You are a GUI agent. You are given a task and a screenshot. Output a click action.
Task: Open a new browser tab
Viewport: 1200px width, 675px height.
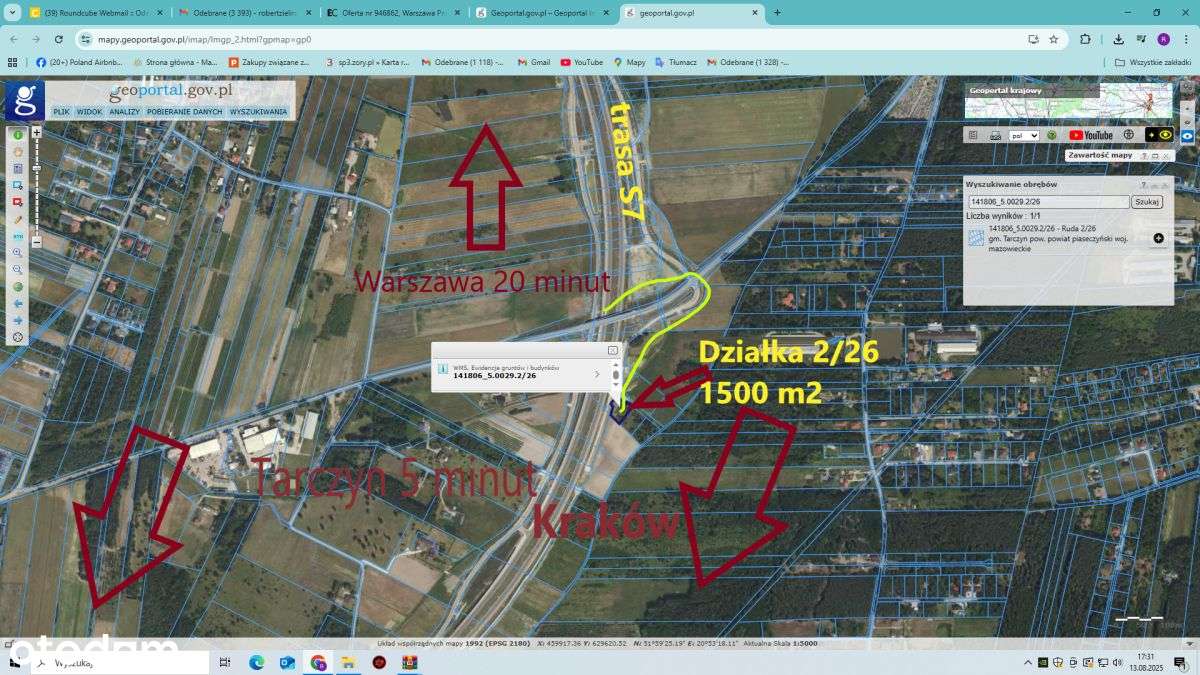pyautogui.click(x=777, y=12)
